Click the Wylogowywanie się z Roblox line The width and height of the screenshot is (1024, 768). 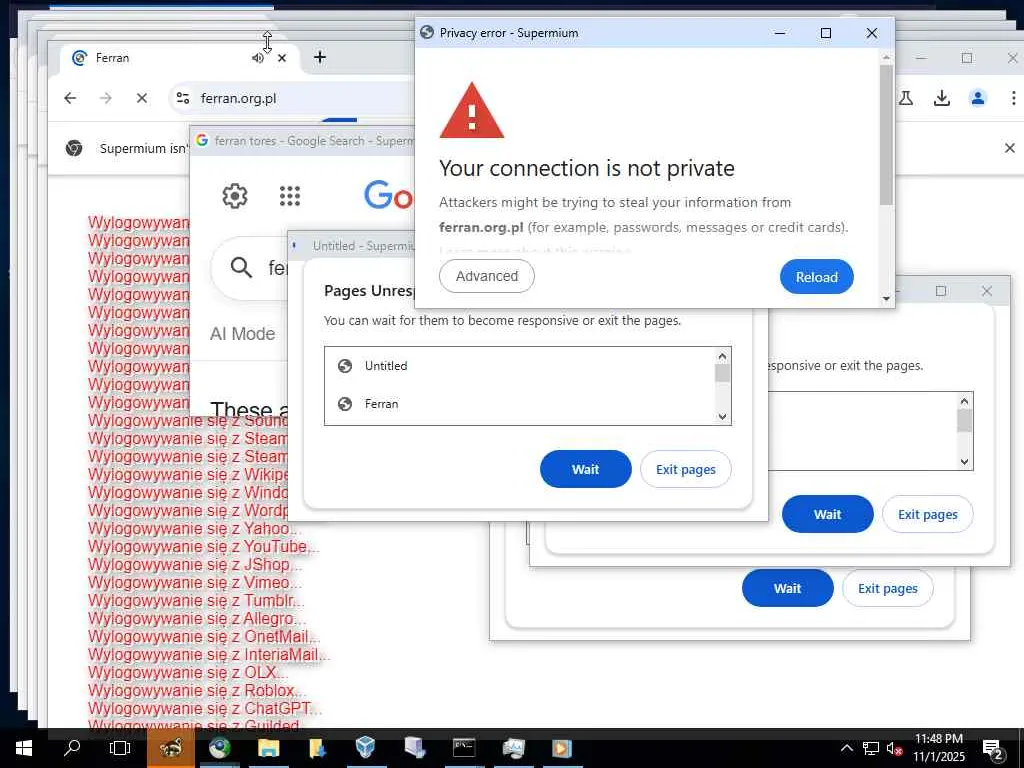pos(197,690)
